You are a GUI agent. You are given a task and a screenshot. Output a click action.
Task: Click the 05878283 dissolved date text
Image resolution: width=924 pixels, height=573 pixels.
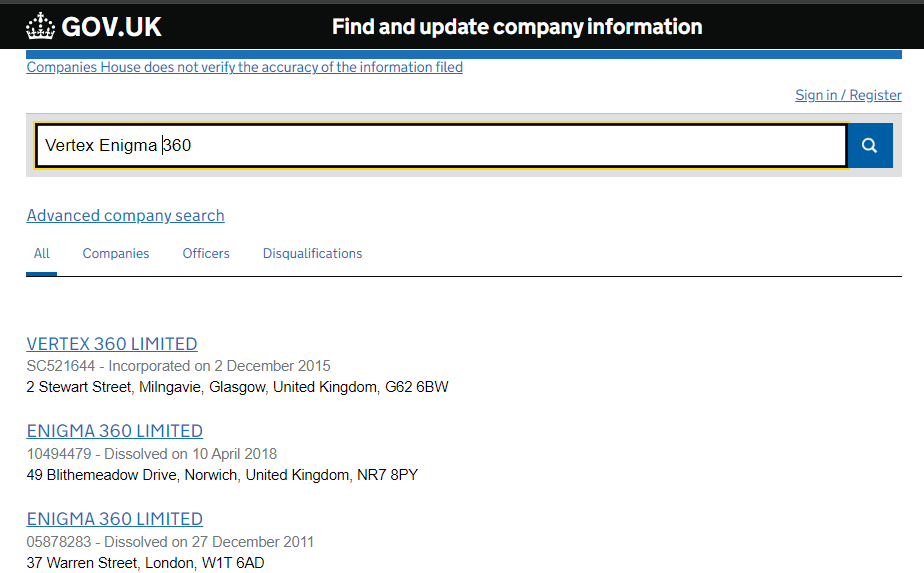click(x=170, y=542)
